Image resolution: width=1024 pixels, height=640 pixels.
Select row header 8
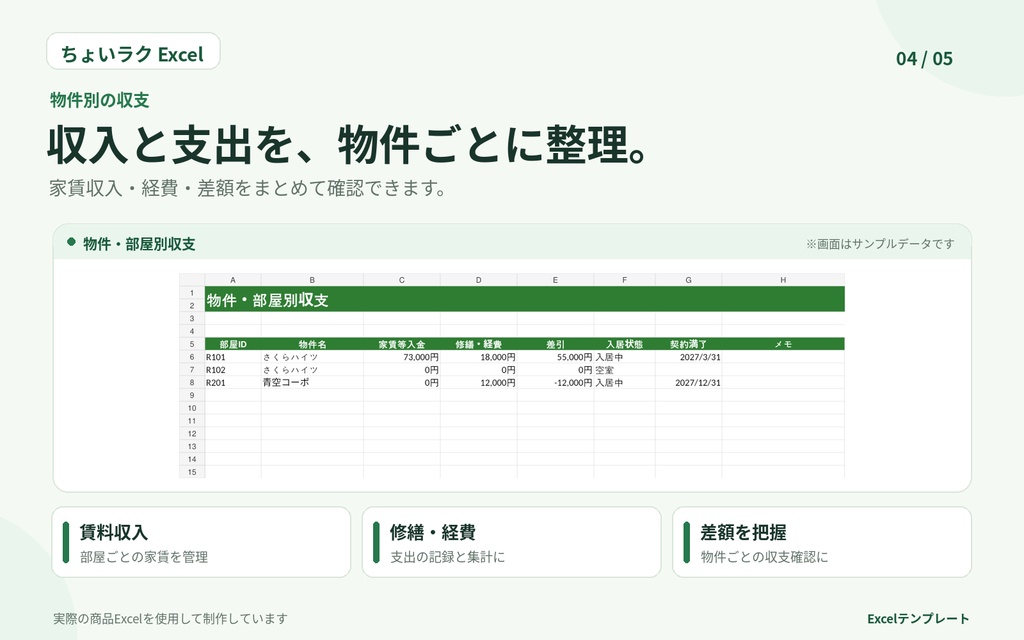click(x=192, y=383)
